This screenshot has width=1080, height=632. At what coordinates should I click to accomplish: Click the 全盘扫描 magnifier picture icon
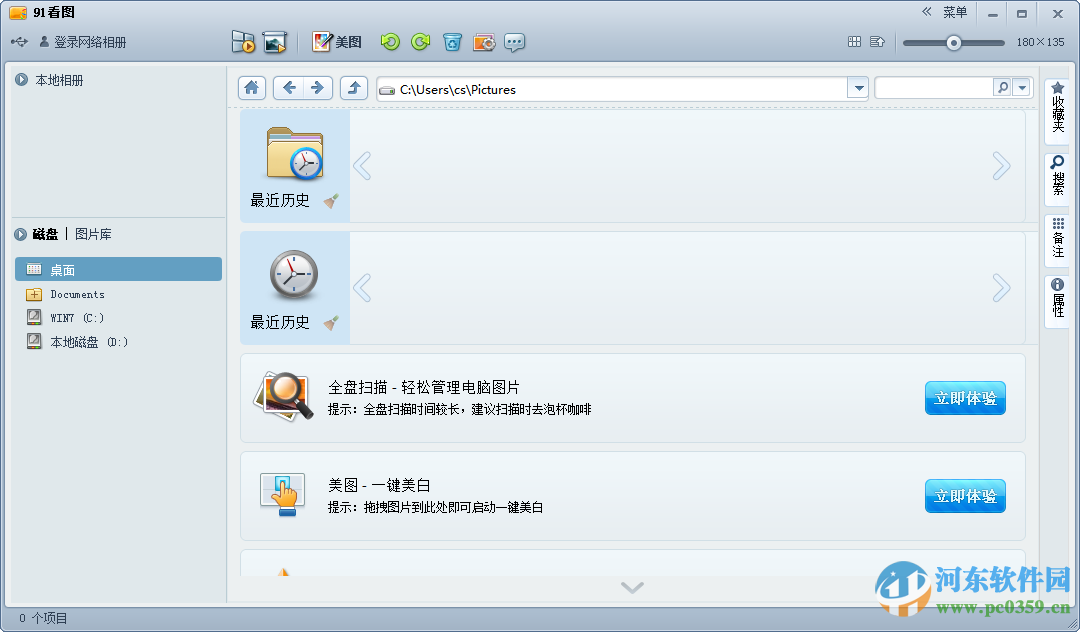pos(284,397)
